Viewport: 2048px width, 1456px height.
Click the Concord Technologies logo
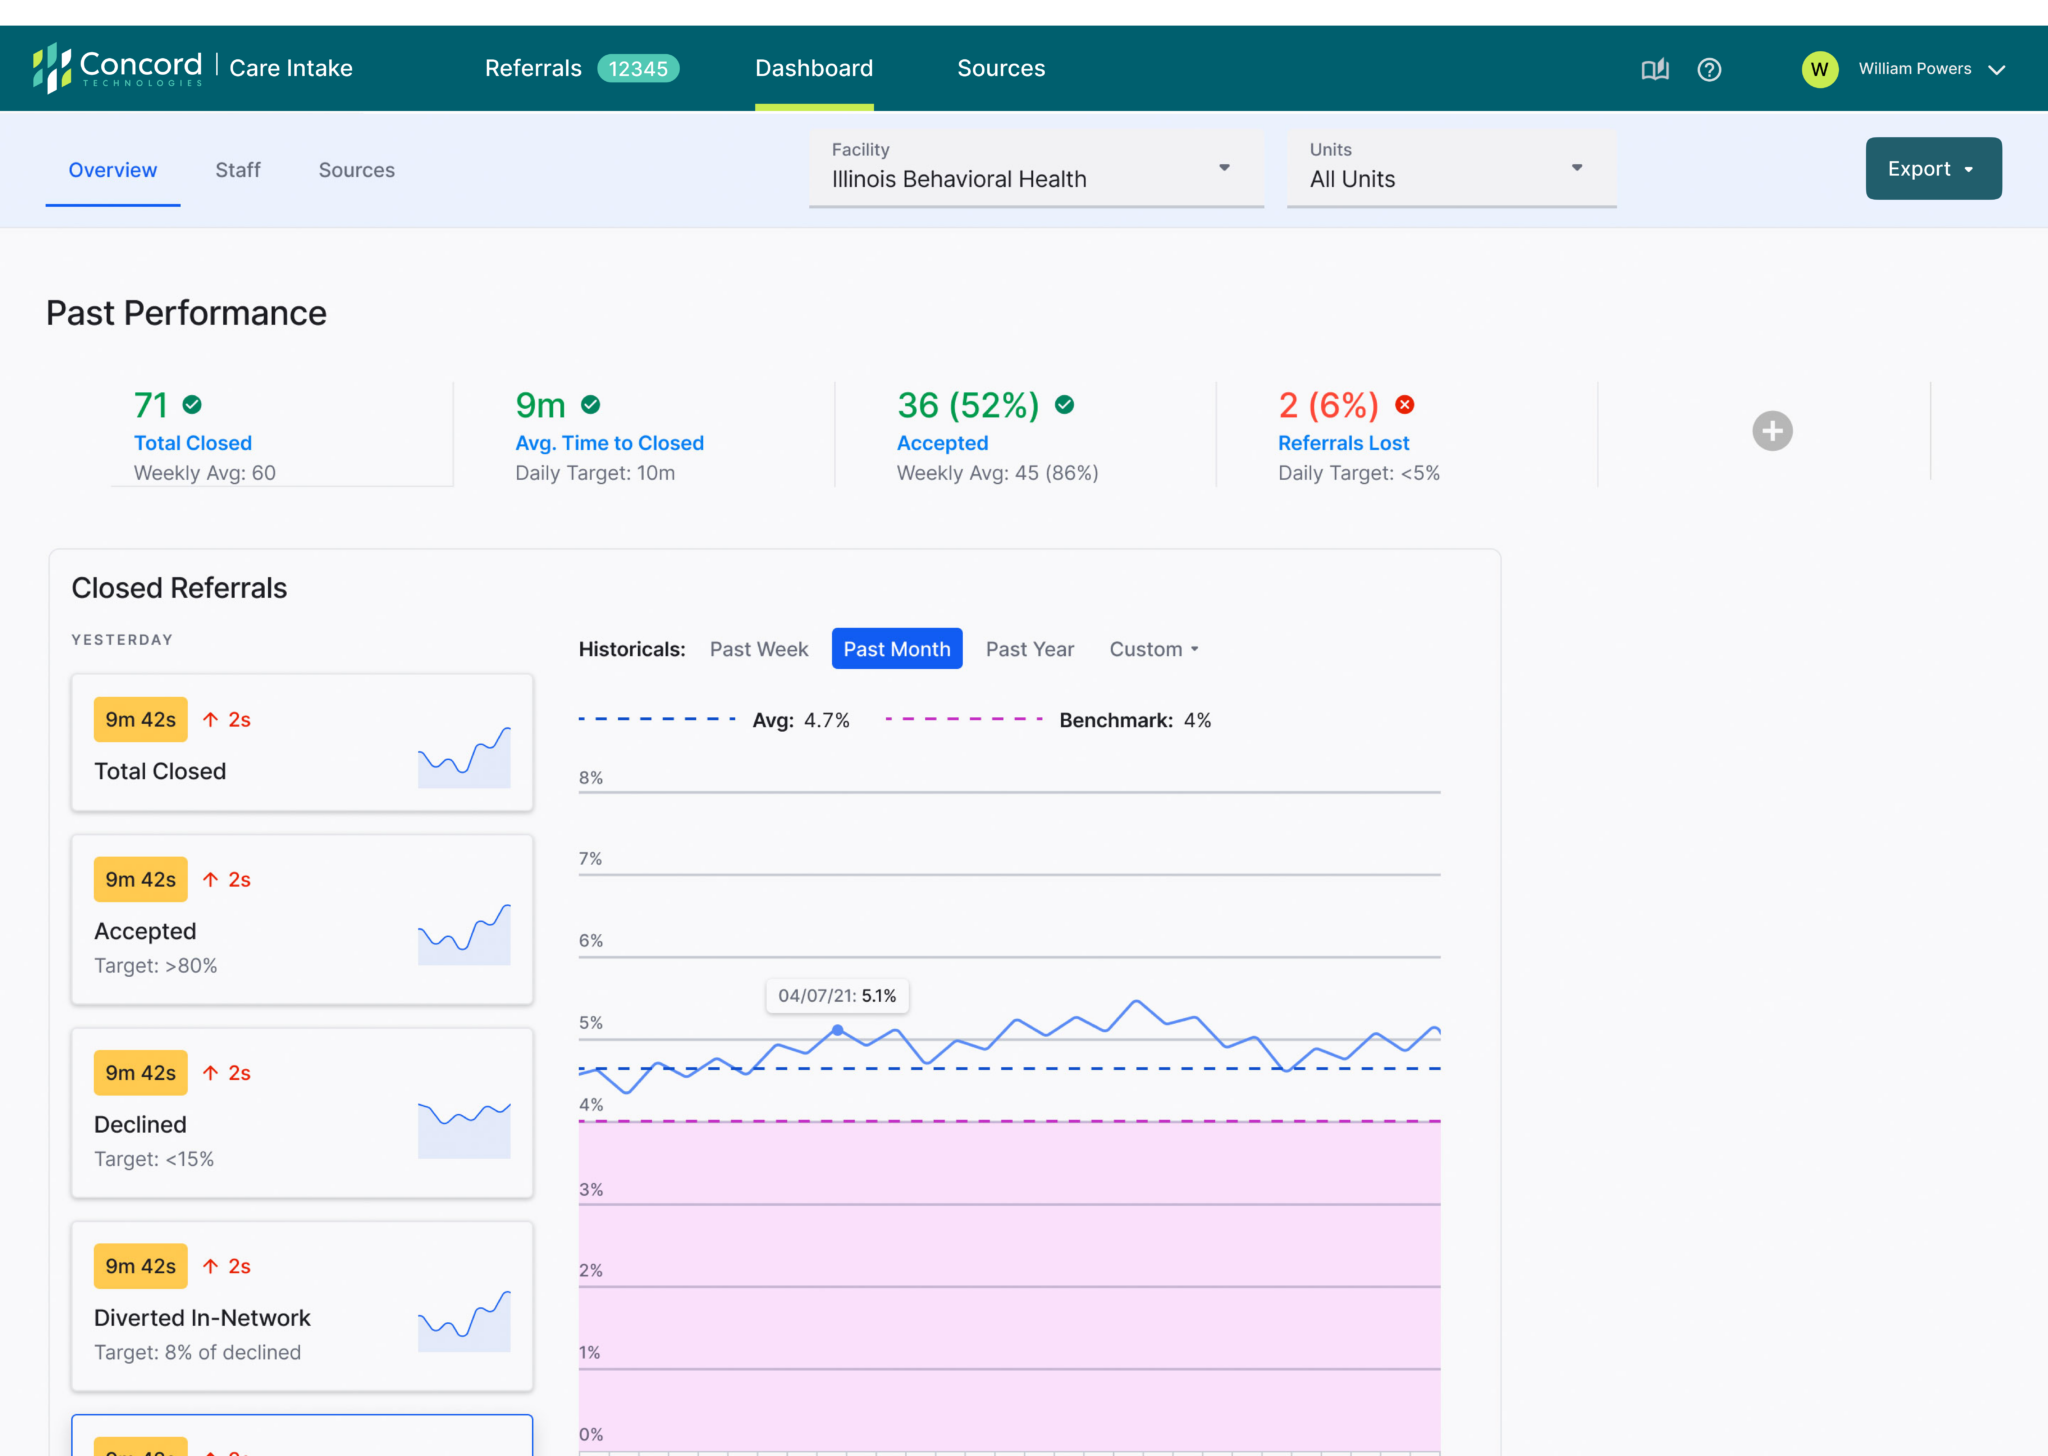tap(117, 68)
